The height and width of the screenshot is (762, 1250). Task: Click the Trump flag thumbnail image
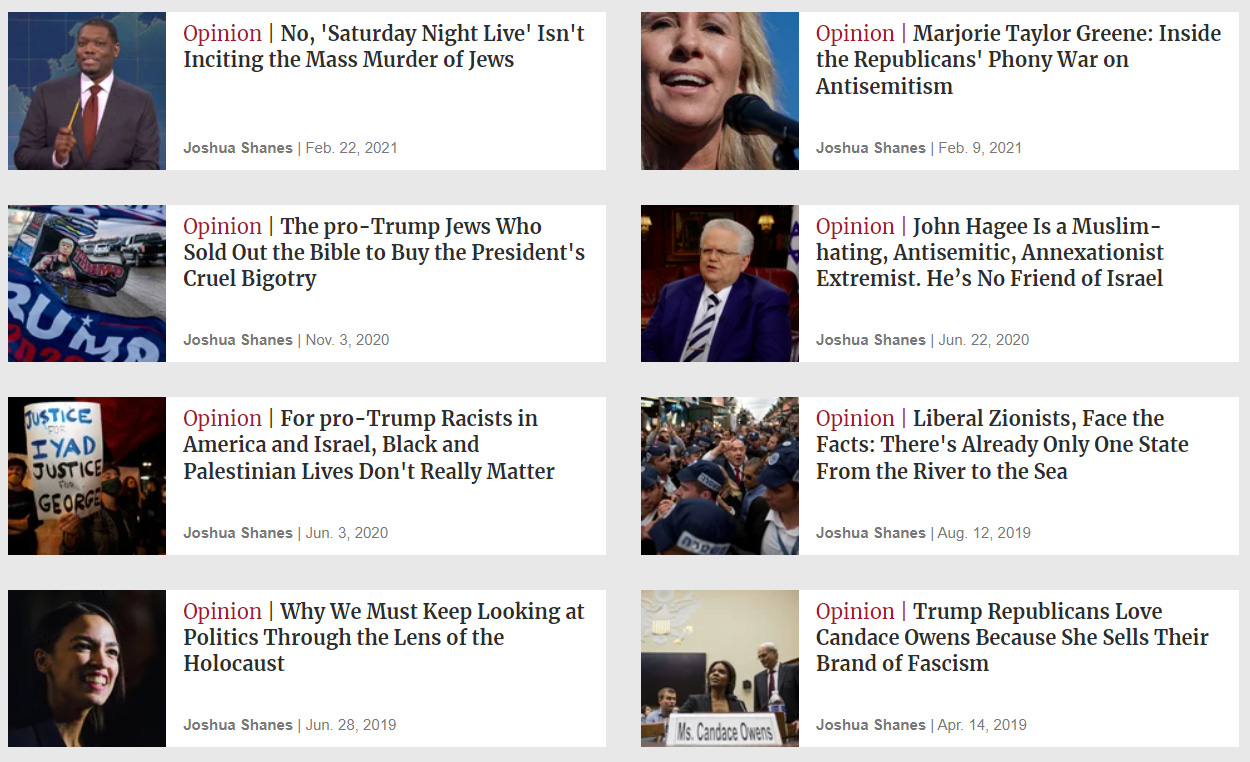click(87, 283)
